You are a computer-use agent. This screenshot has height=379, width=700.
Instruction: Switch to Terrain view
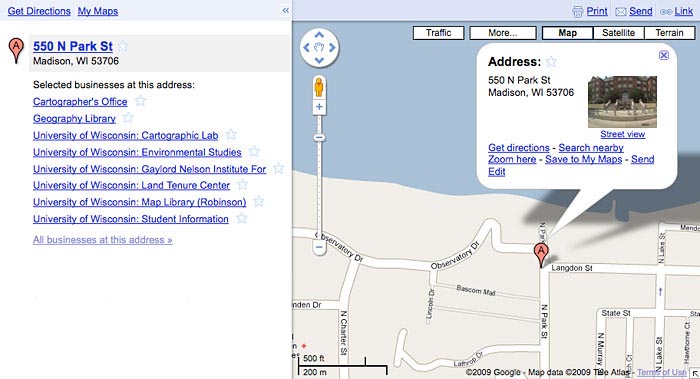669,33
